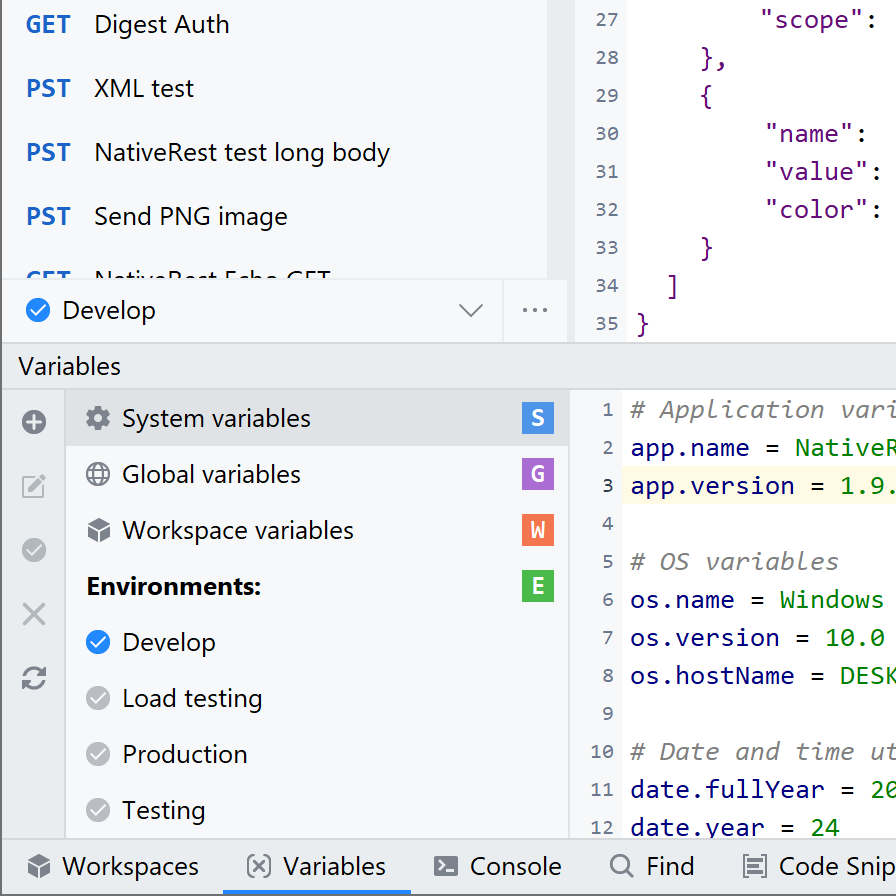Activate the Testing environment check
Screen dimensions: 896x896
(98, 810)
